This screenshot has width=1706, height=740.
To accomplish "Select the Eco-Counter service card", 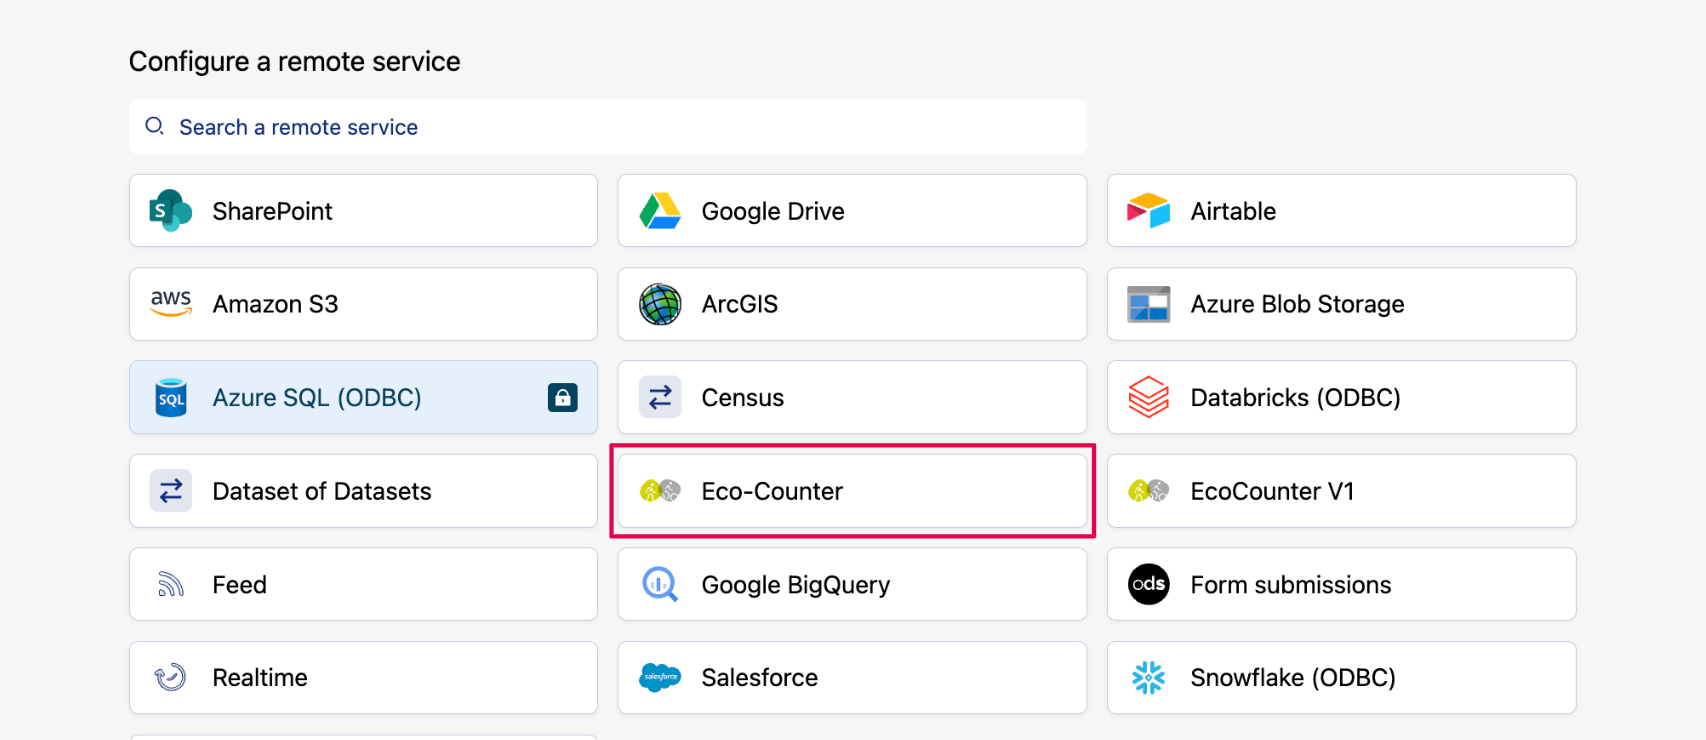I will point(852,491).
